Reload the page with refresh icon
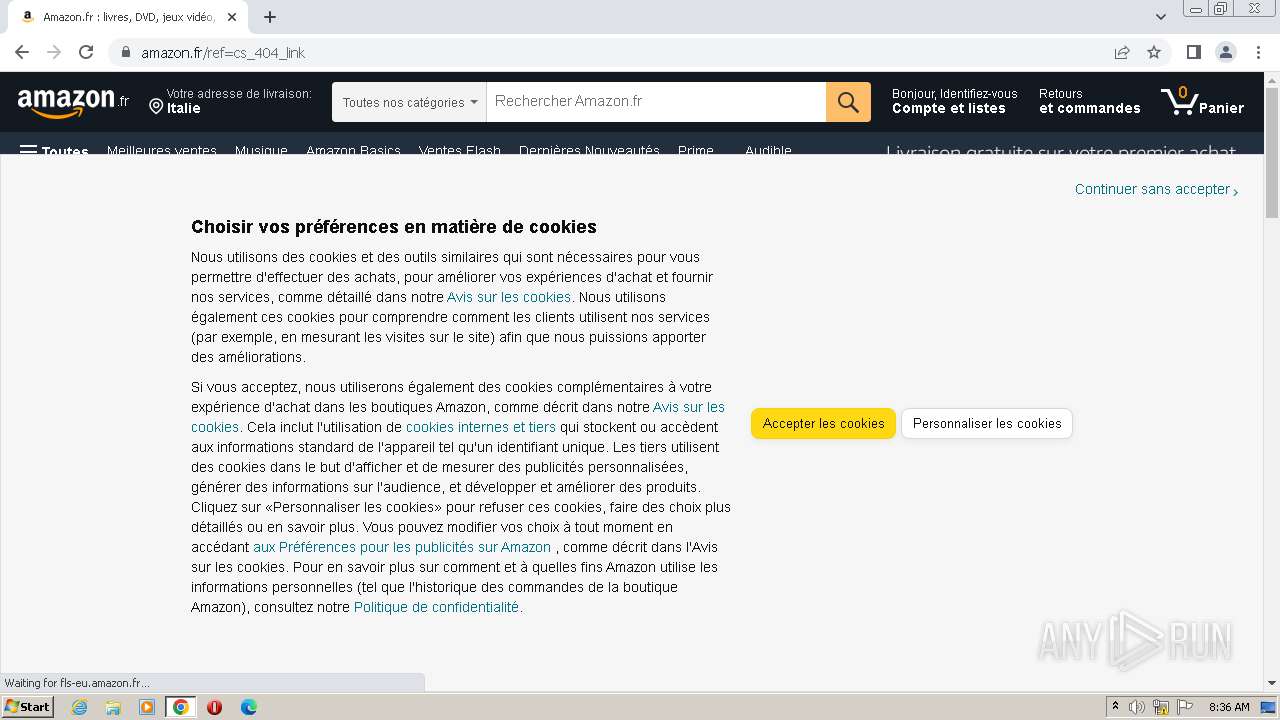The image size is (1280, 720). (x=86, y=52)
